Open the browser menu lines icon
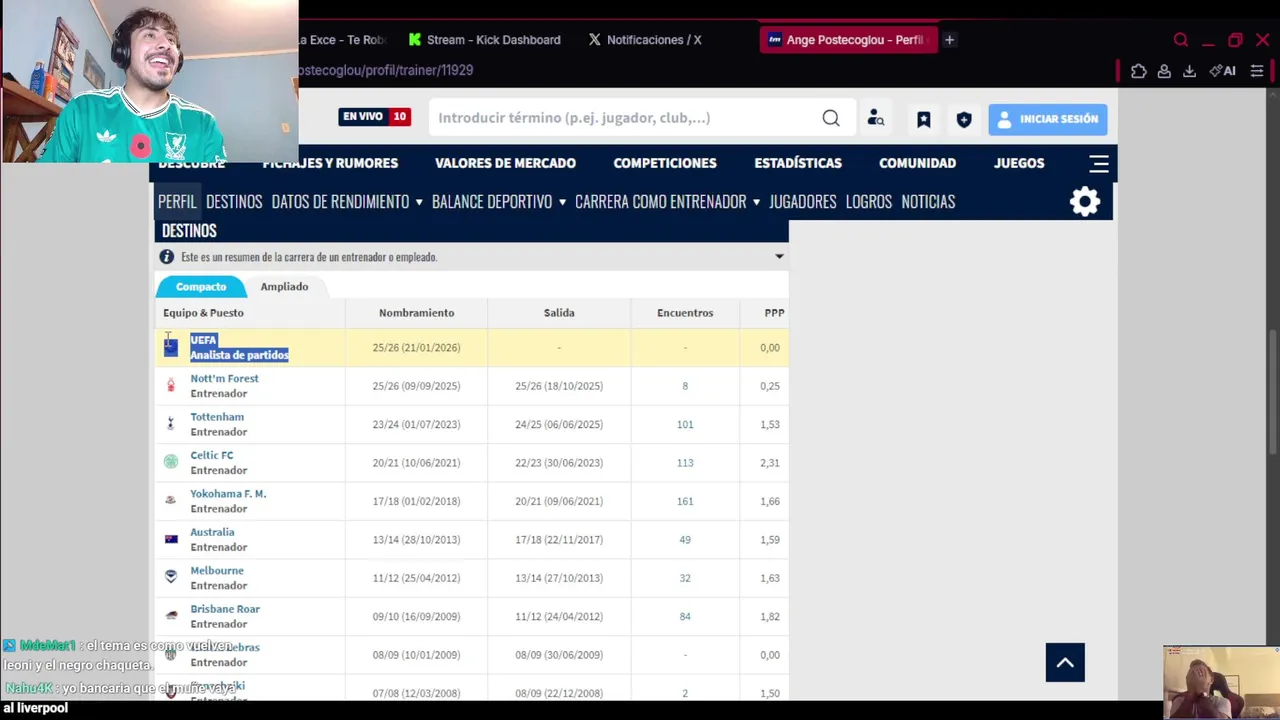This screenshot has height=720, width=1280. pyautogui.click(x=1257, y=71)
